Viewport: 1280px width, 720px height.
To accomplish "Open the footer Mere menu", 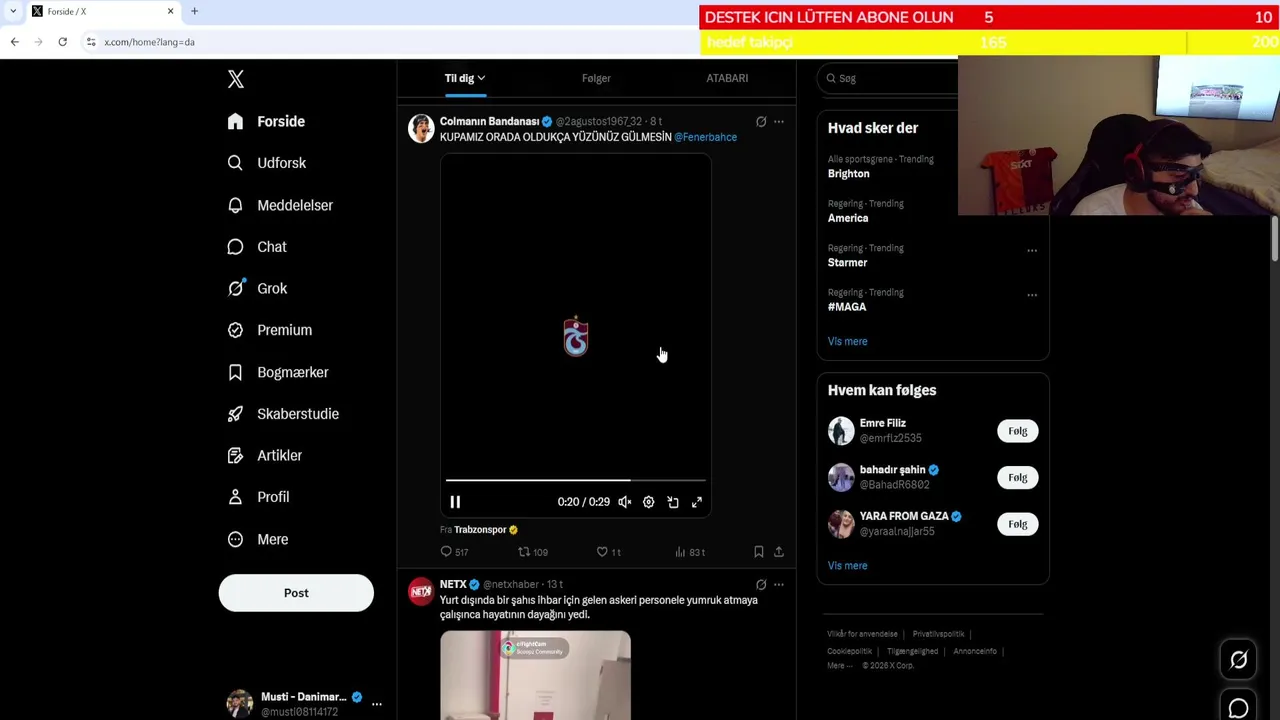I will coord(839,666).
